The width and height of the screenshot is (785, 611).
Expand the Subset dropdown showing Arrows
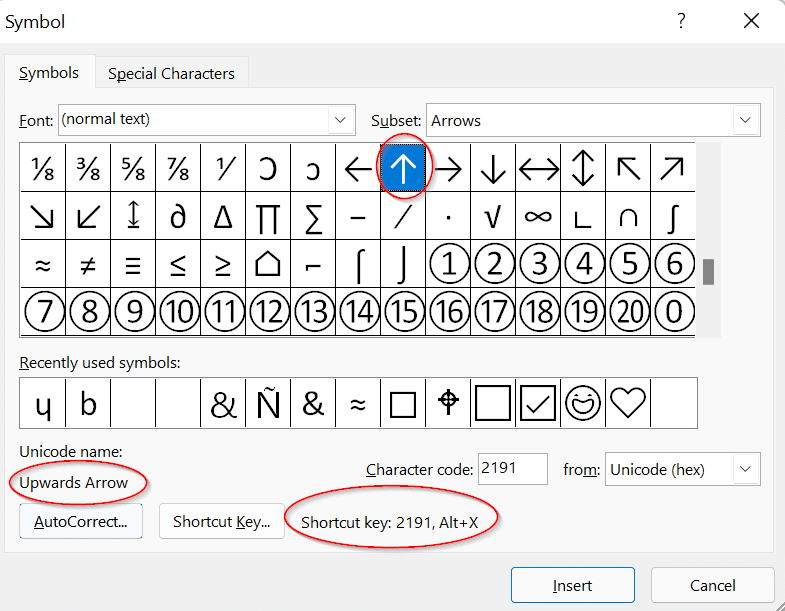[745, 120]
